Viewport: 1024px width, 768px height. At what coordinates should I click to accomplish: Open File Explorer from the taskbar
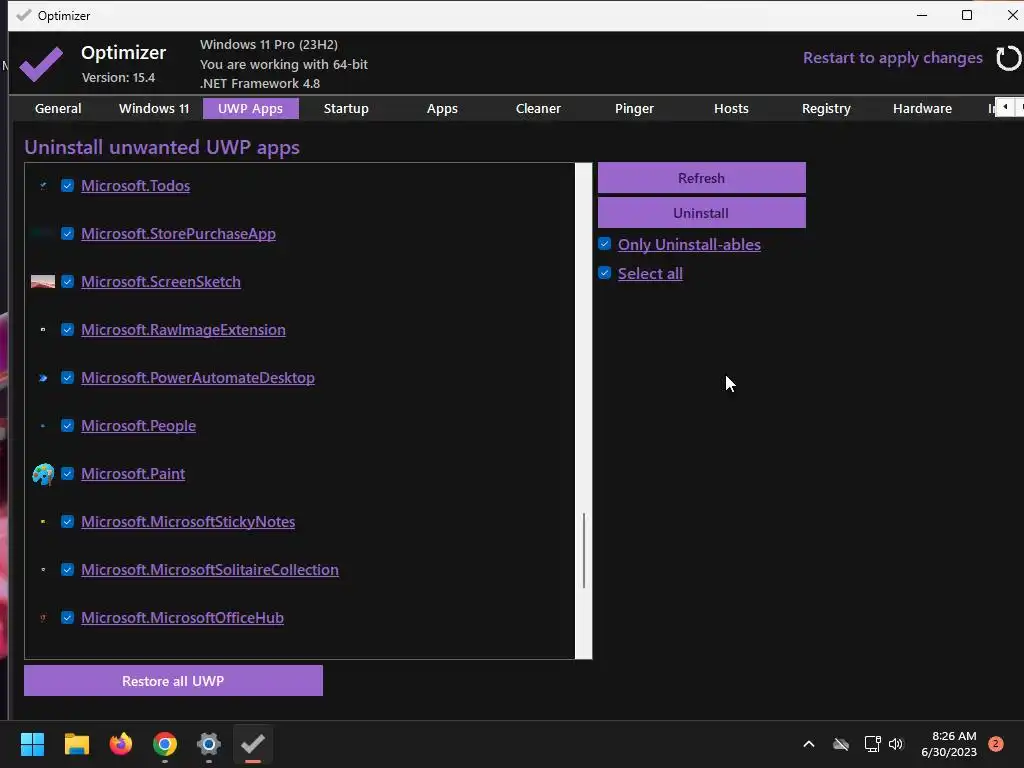[76, 744]
